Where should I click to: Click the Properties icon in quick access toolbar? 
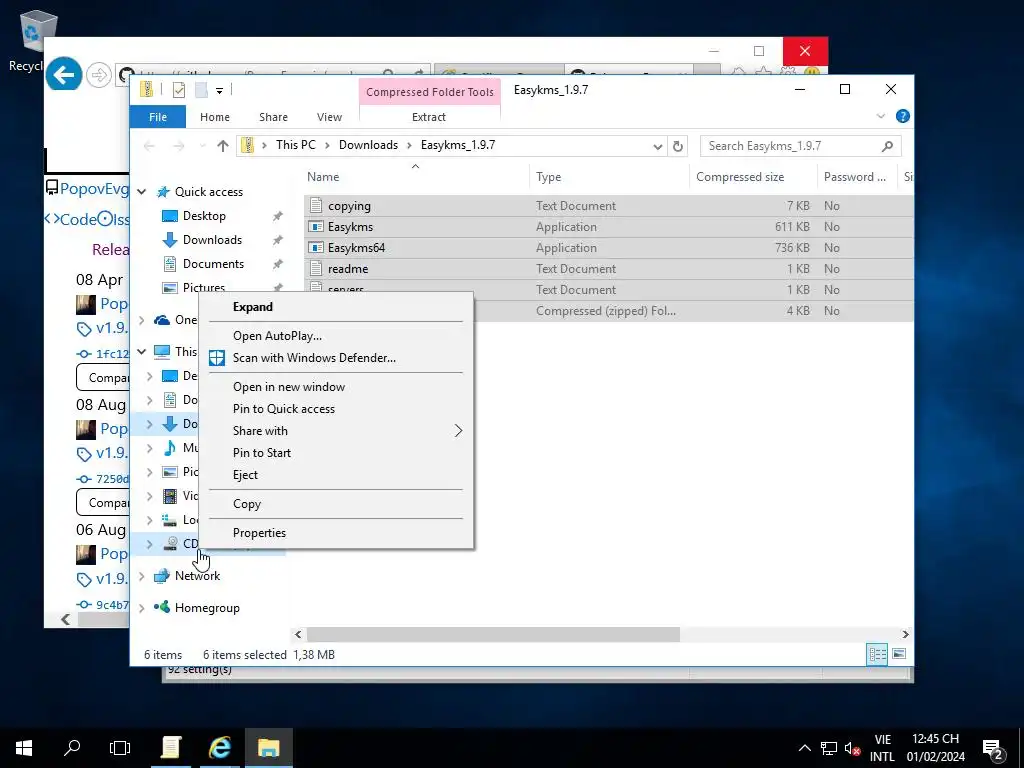[179, 90]
